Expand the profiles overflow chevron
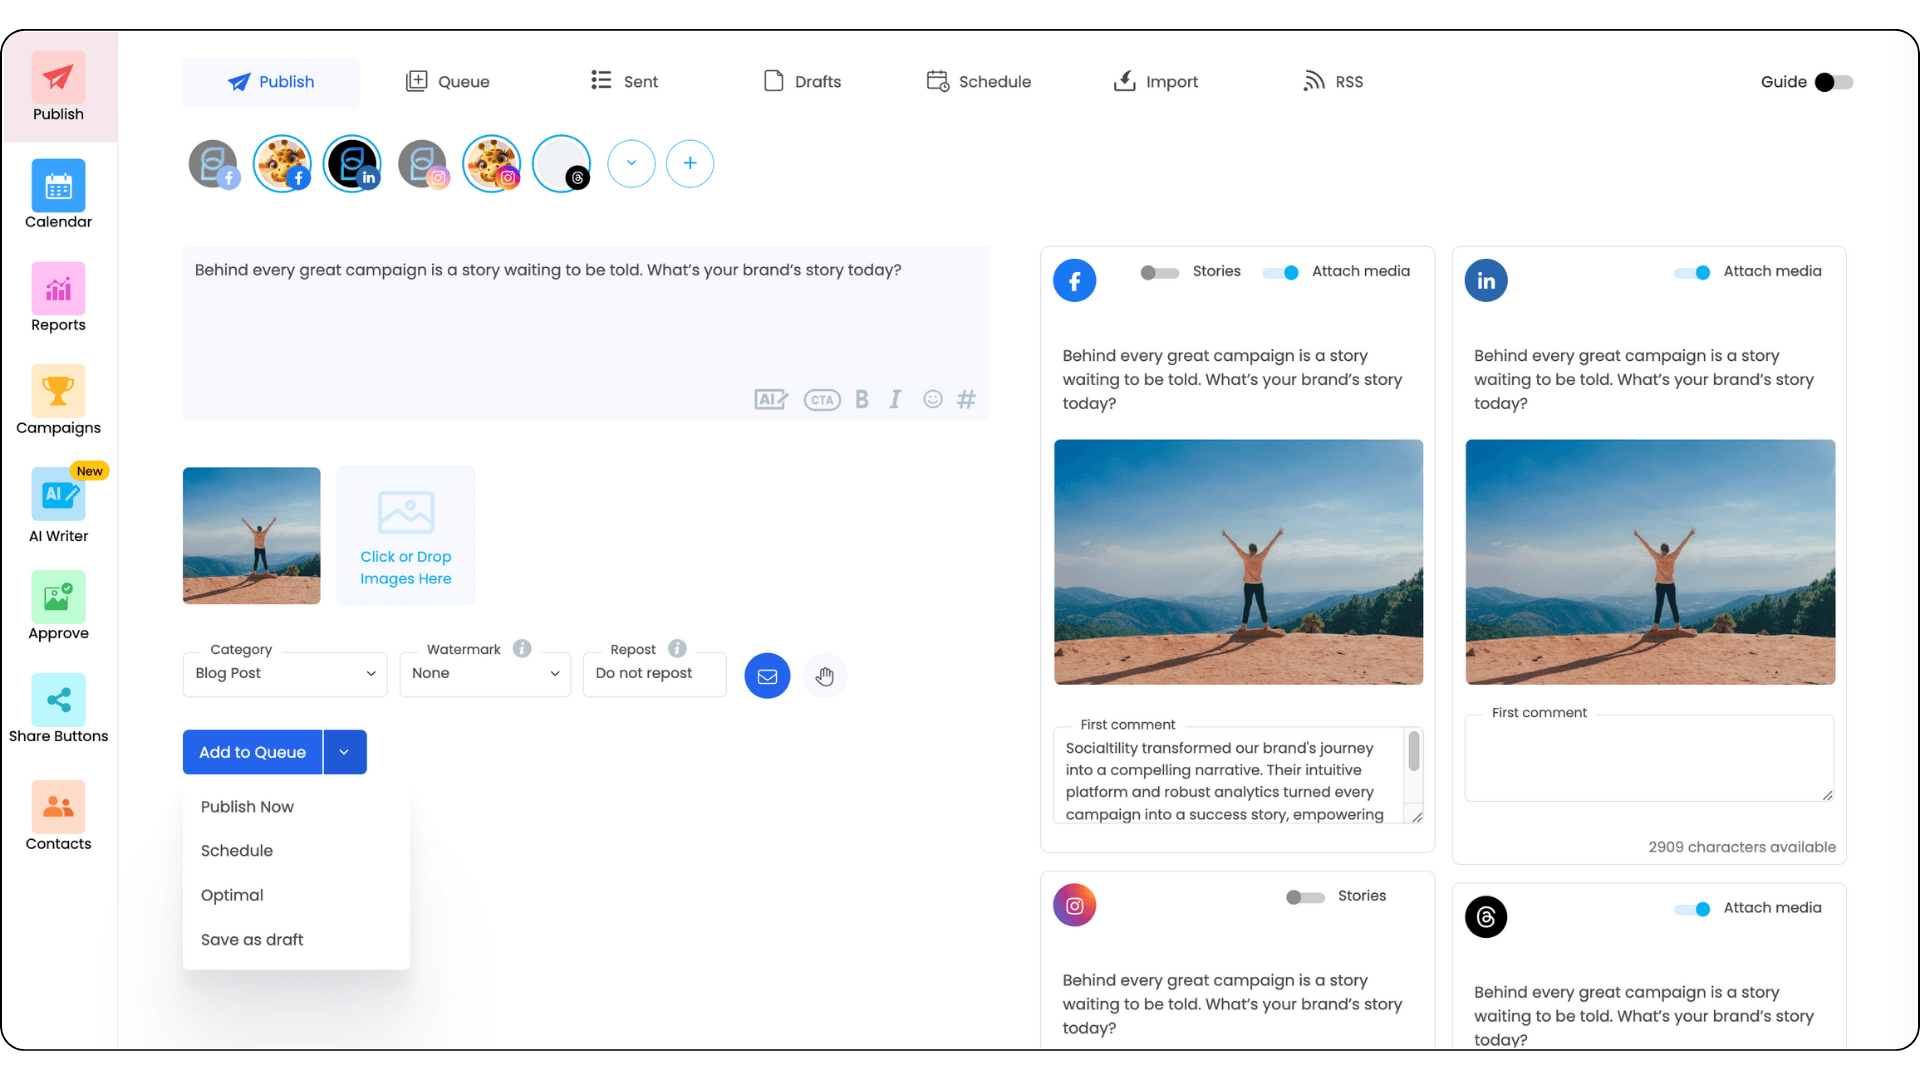Screen dimensions: 1920x1080 pos(631,163)
